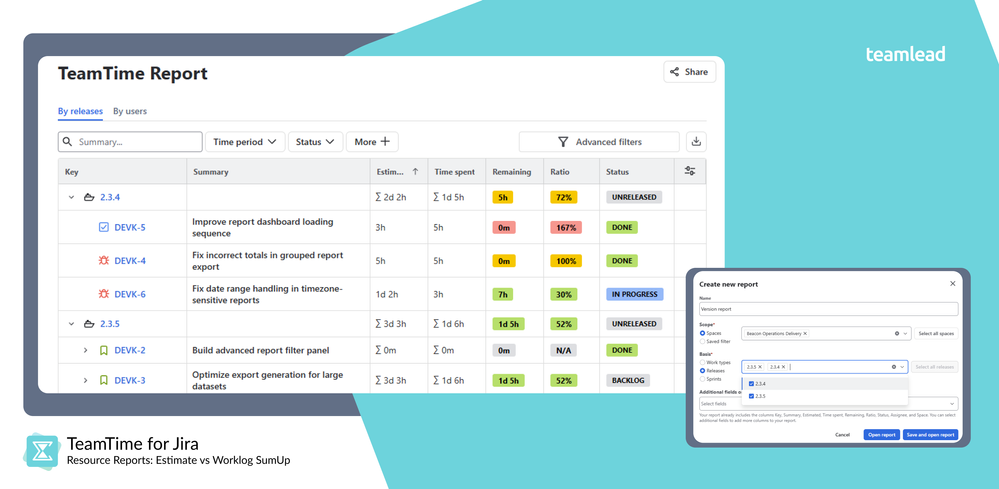Toggle the releases dropdown arrow in dialog
999x489 pixels.
[x=902, y=367]
